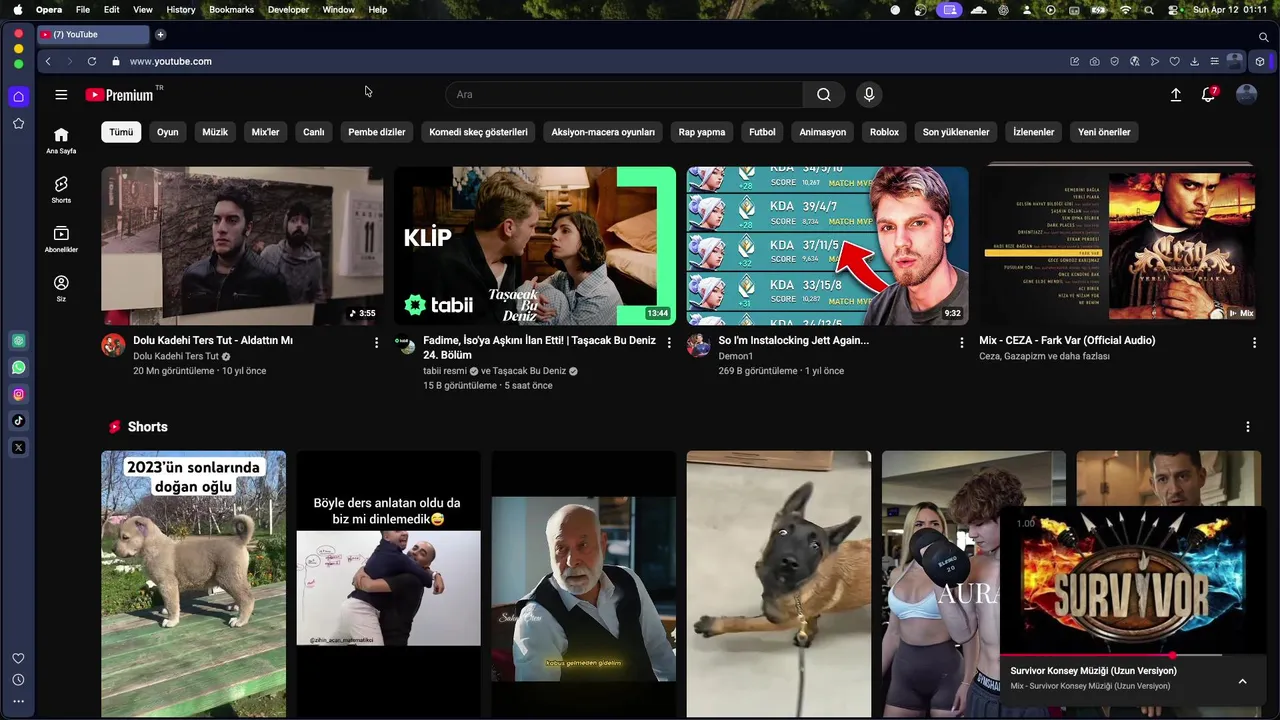Viewport: 1280px width, 720px height.
Task: Click the address bar lock icon
Action: (x=116, y=61)
